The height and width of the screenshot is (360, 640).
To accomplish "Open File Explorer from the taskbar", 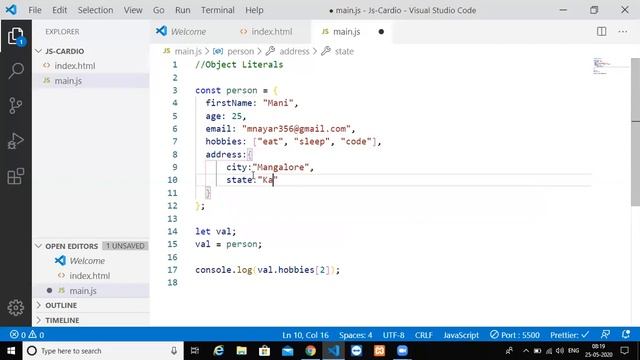I will (242, 351).
